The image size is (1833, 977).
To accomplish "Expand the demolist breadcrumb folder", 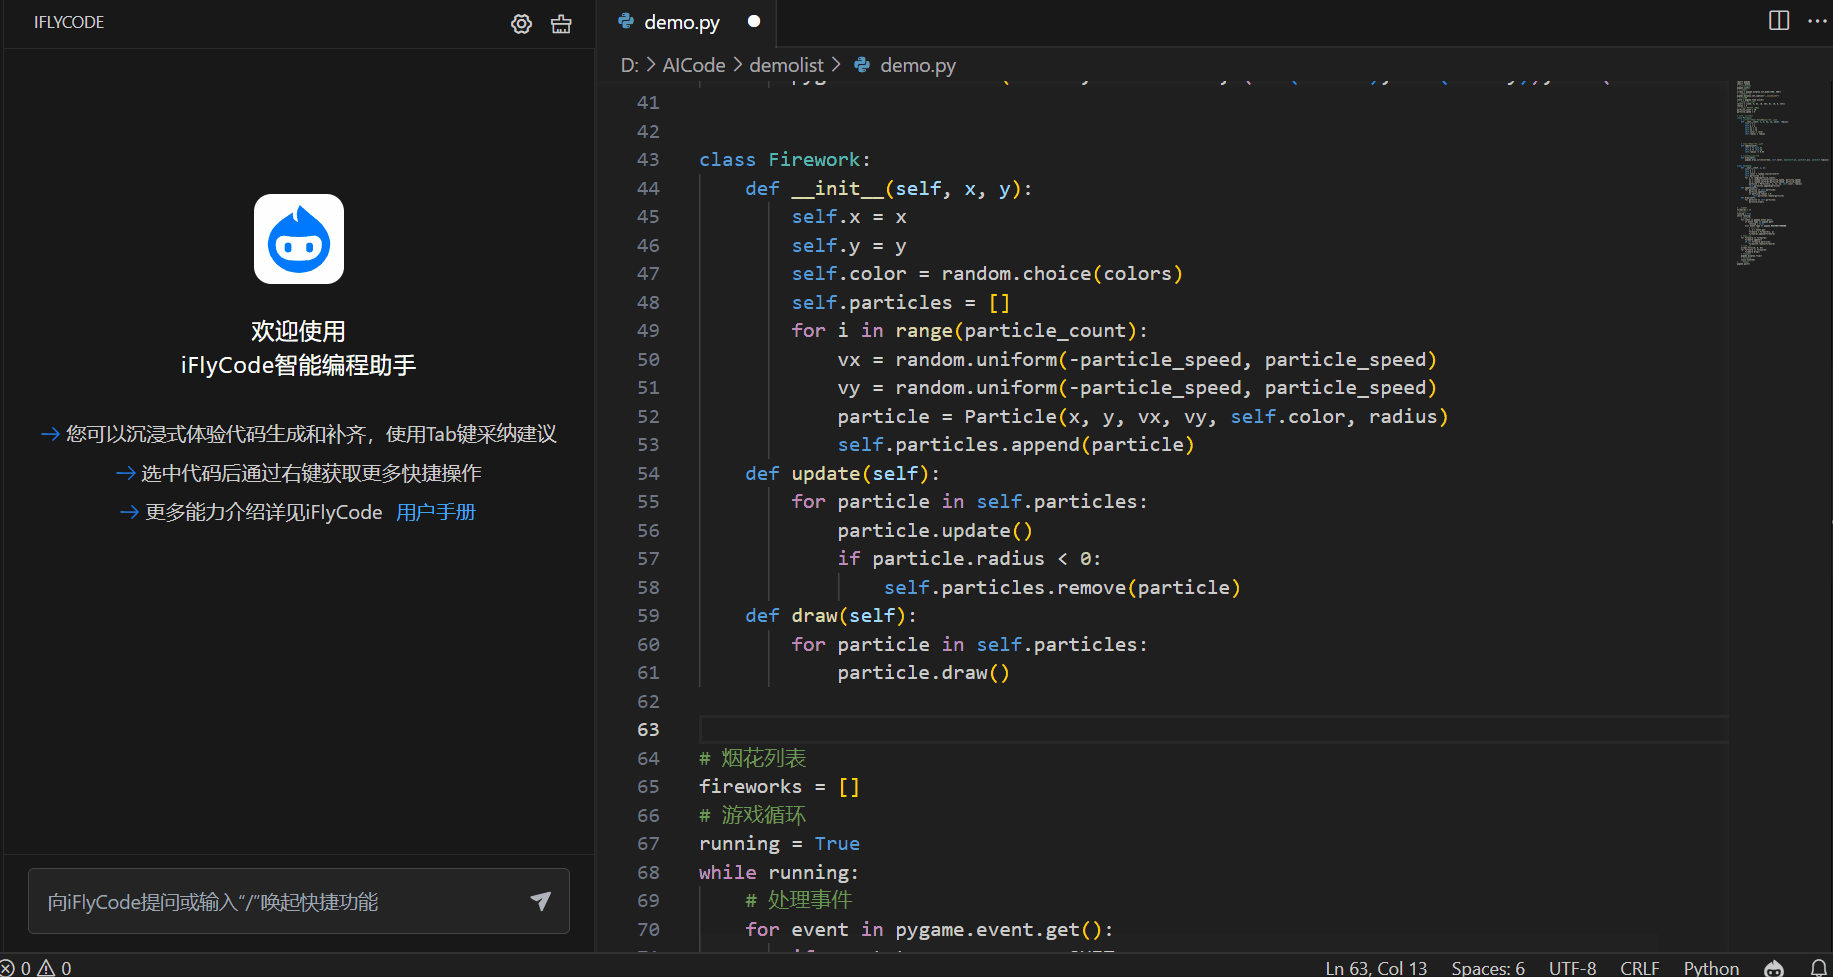I will (x=786, y=65).
